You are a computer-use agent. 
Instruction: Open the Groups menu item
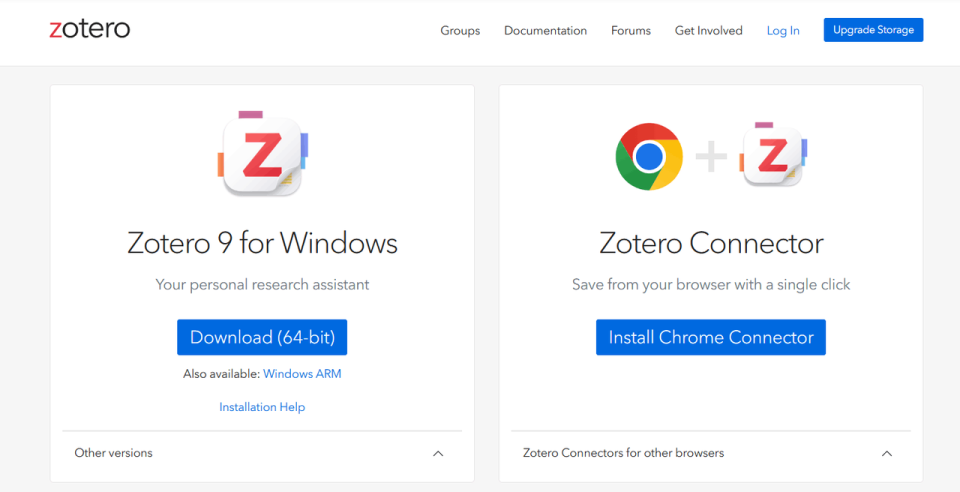coord(460,31)
